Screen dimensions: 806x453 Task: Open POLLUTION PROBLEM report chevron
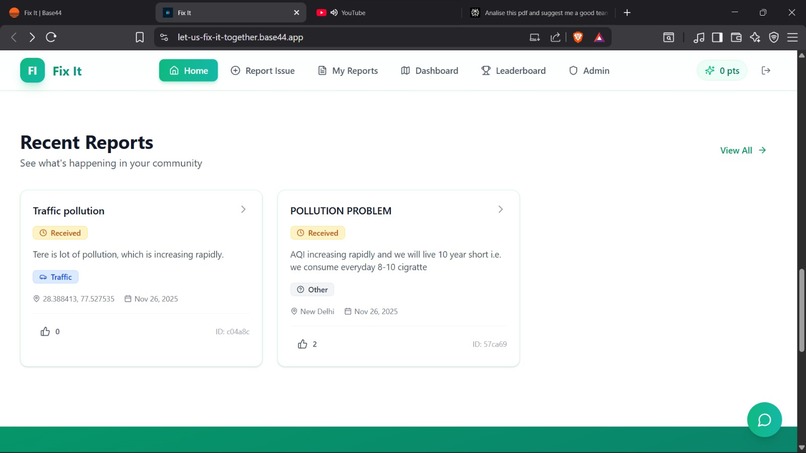tap(500, 209)
